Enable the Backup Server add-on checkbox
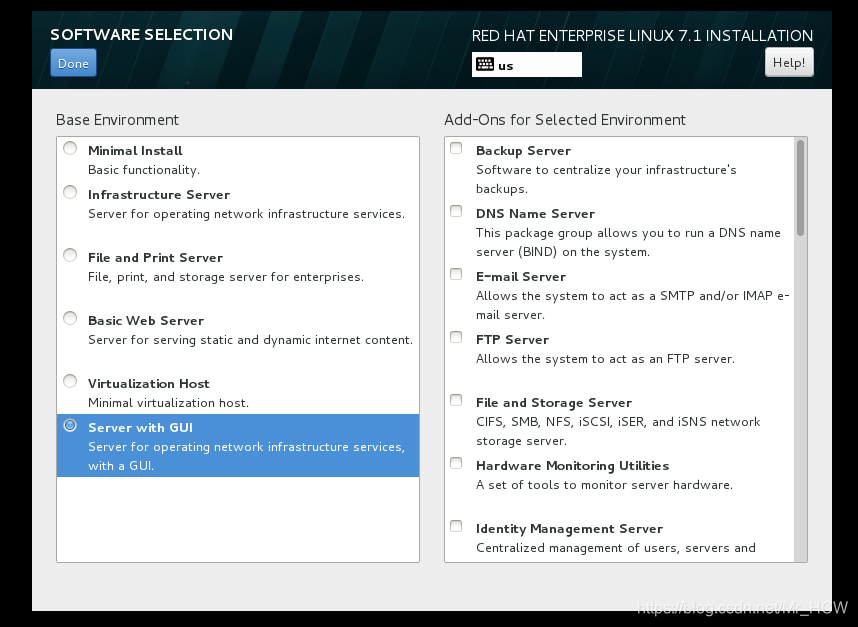 pyautogui.click(x=456, y=148)
